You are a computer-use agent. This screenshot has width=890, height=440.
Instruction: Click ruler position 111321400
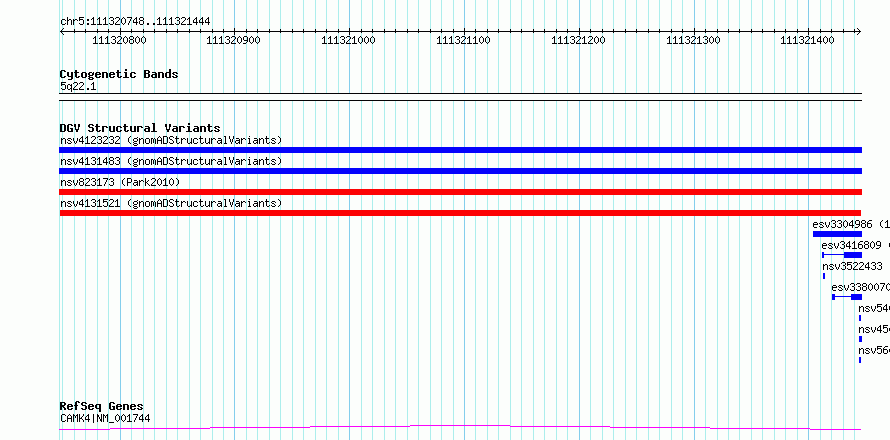click(x=808, y=40)
